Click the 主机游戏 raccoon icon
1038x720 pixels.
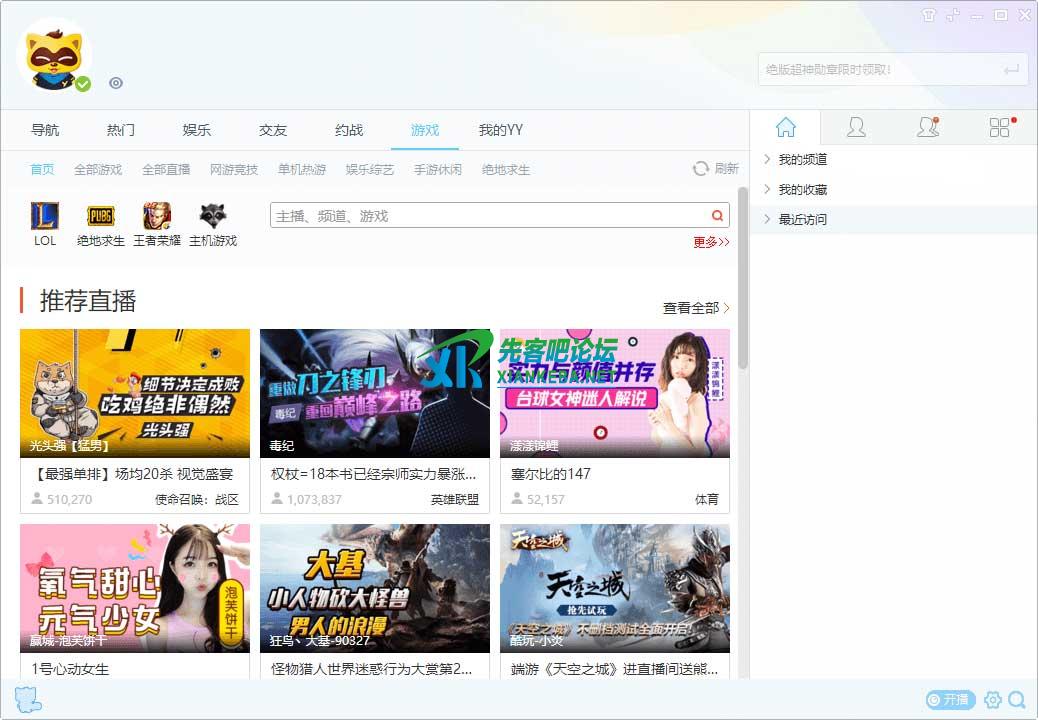[x=212, y=217]
